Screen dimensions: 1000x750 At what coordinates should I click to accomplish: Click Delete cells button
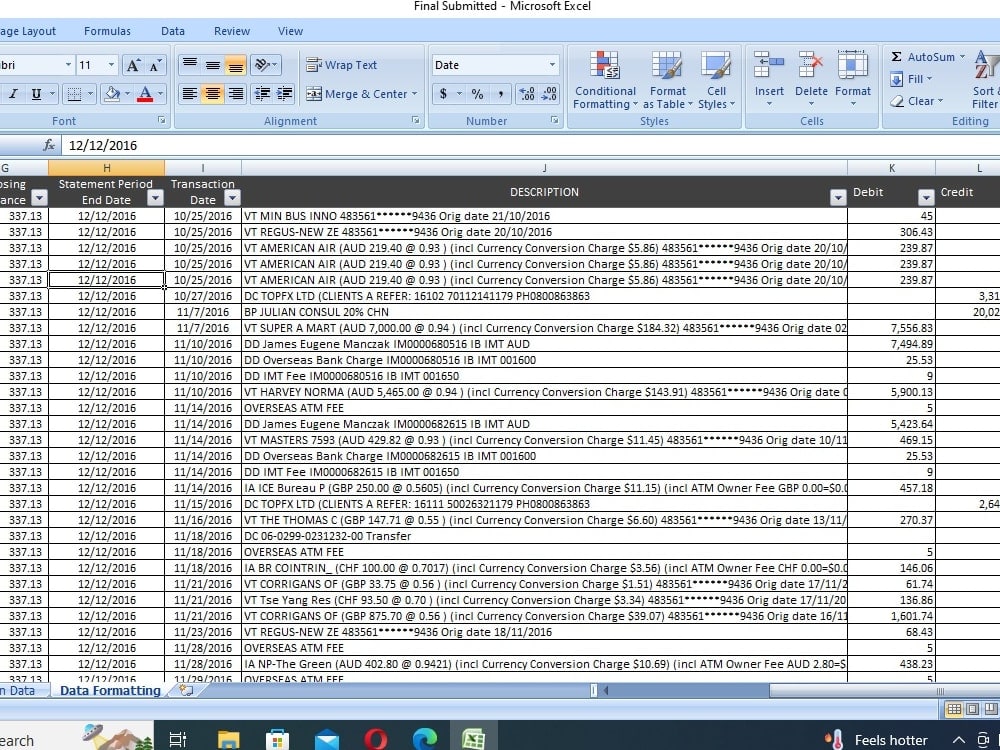point(811,78)
